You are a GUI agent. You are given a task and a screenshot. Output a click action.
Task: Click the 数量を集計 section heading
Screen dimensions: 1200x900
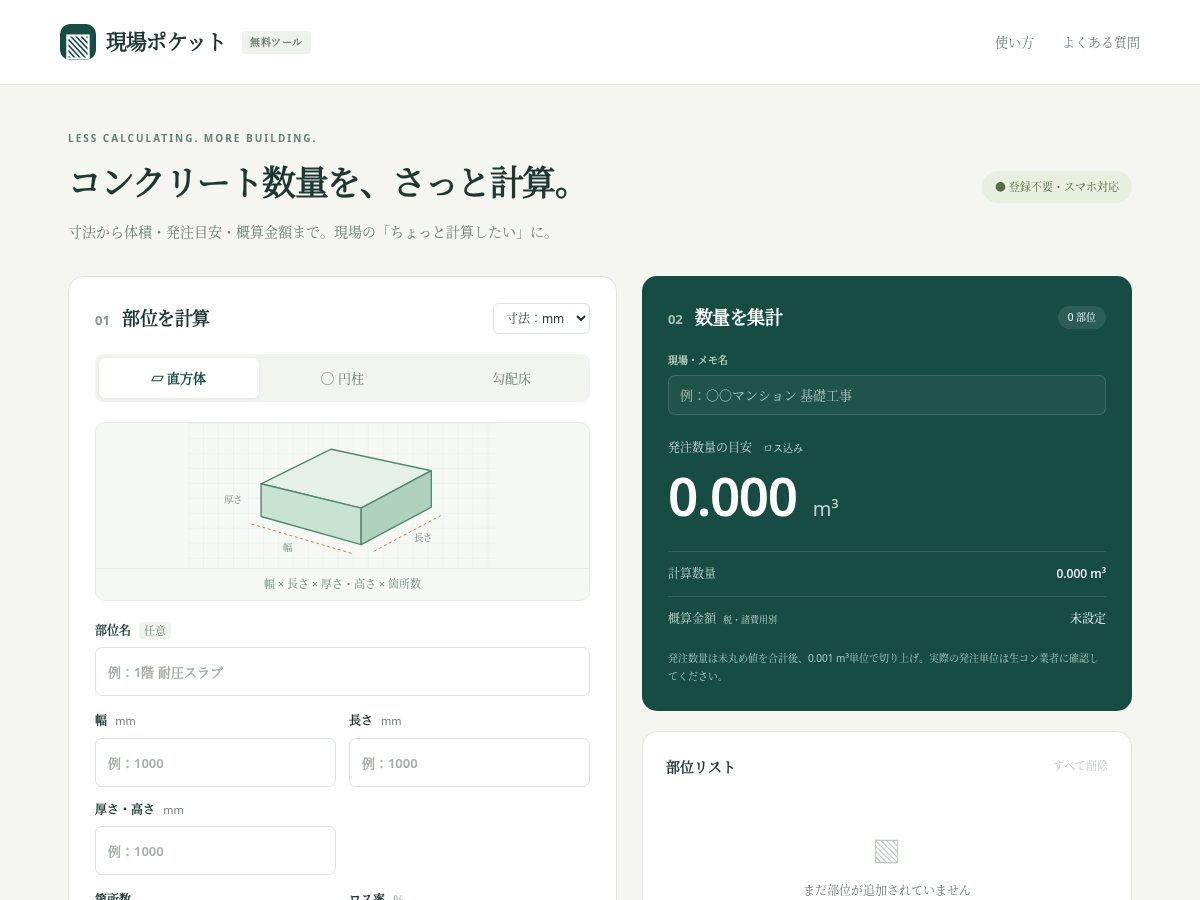739,318
